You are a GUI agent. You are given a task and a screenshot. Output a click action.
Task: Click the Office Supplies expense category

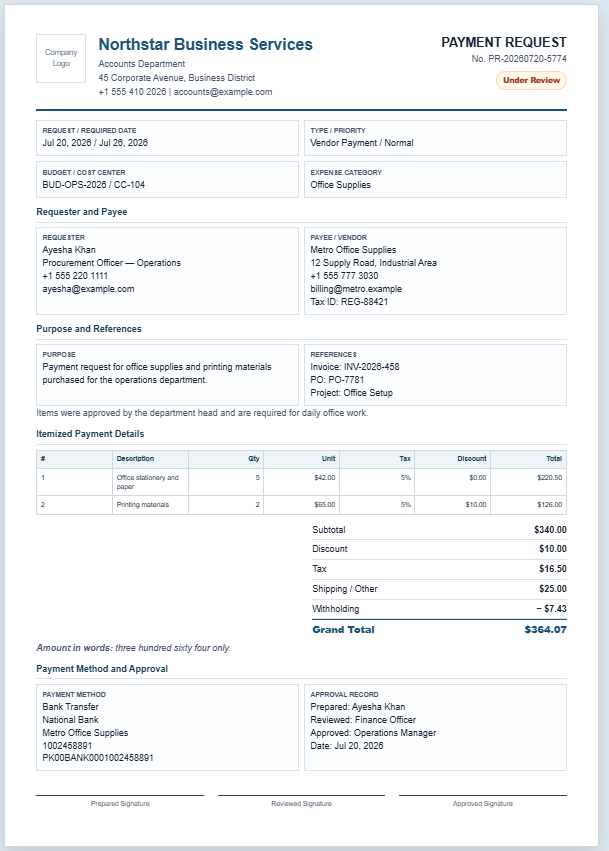(340, 185)
